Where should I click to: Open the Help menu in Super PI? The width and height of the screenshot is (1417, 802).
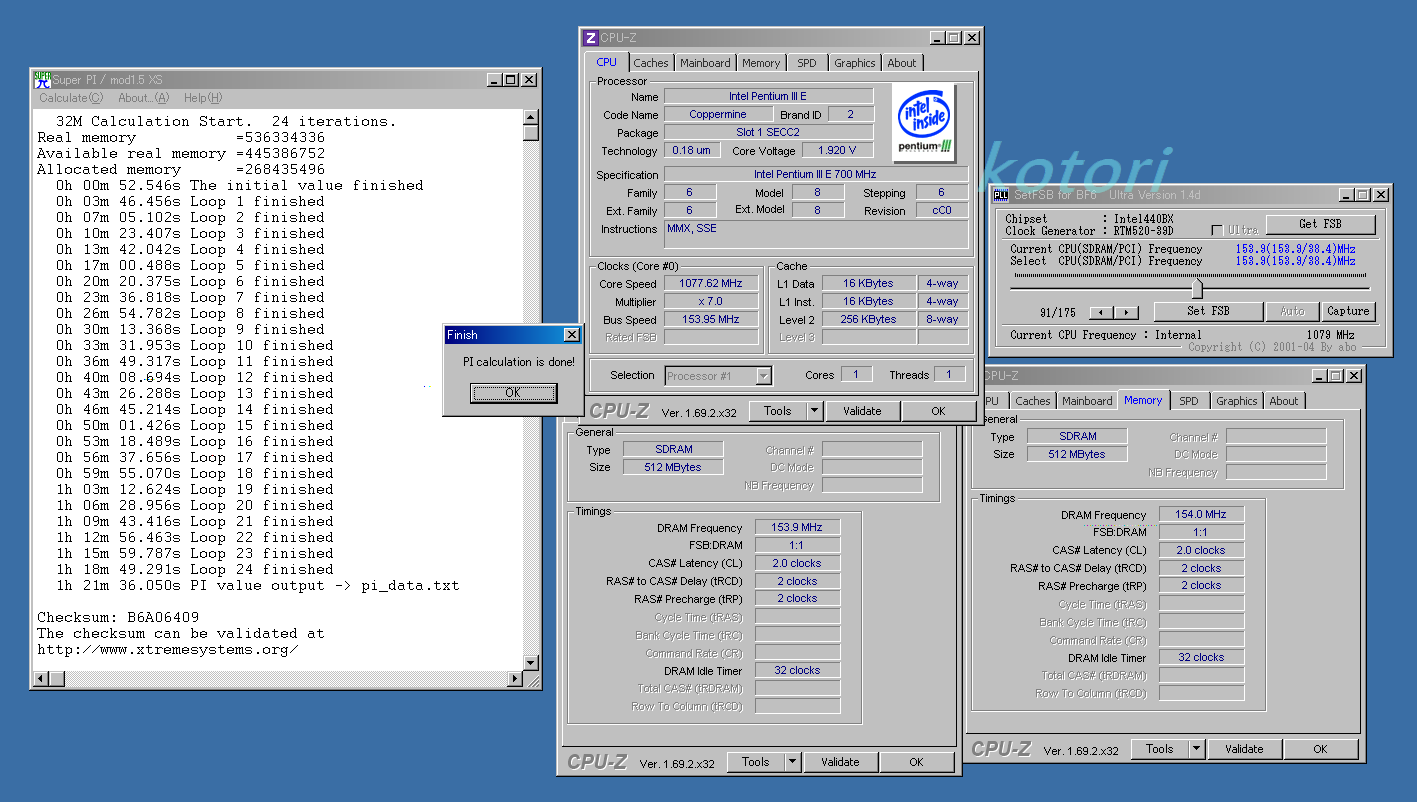tap(202, 98)
